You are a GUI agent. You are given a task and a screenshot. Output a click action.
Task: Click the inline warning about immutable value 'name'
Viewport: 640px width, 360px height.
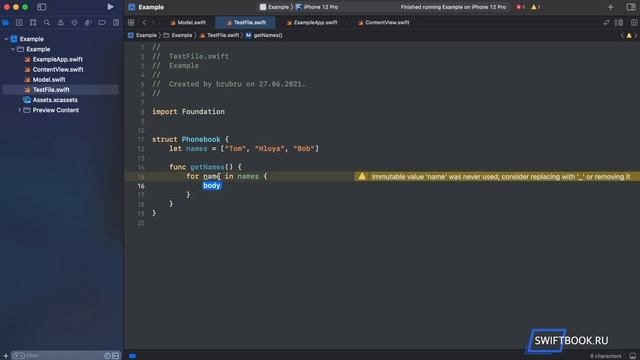501,177
